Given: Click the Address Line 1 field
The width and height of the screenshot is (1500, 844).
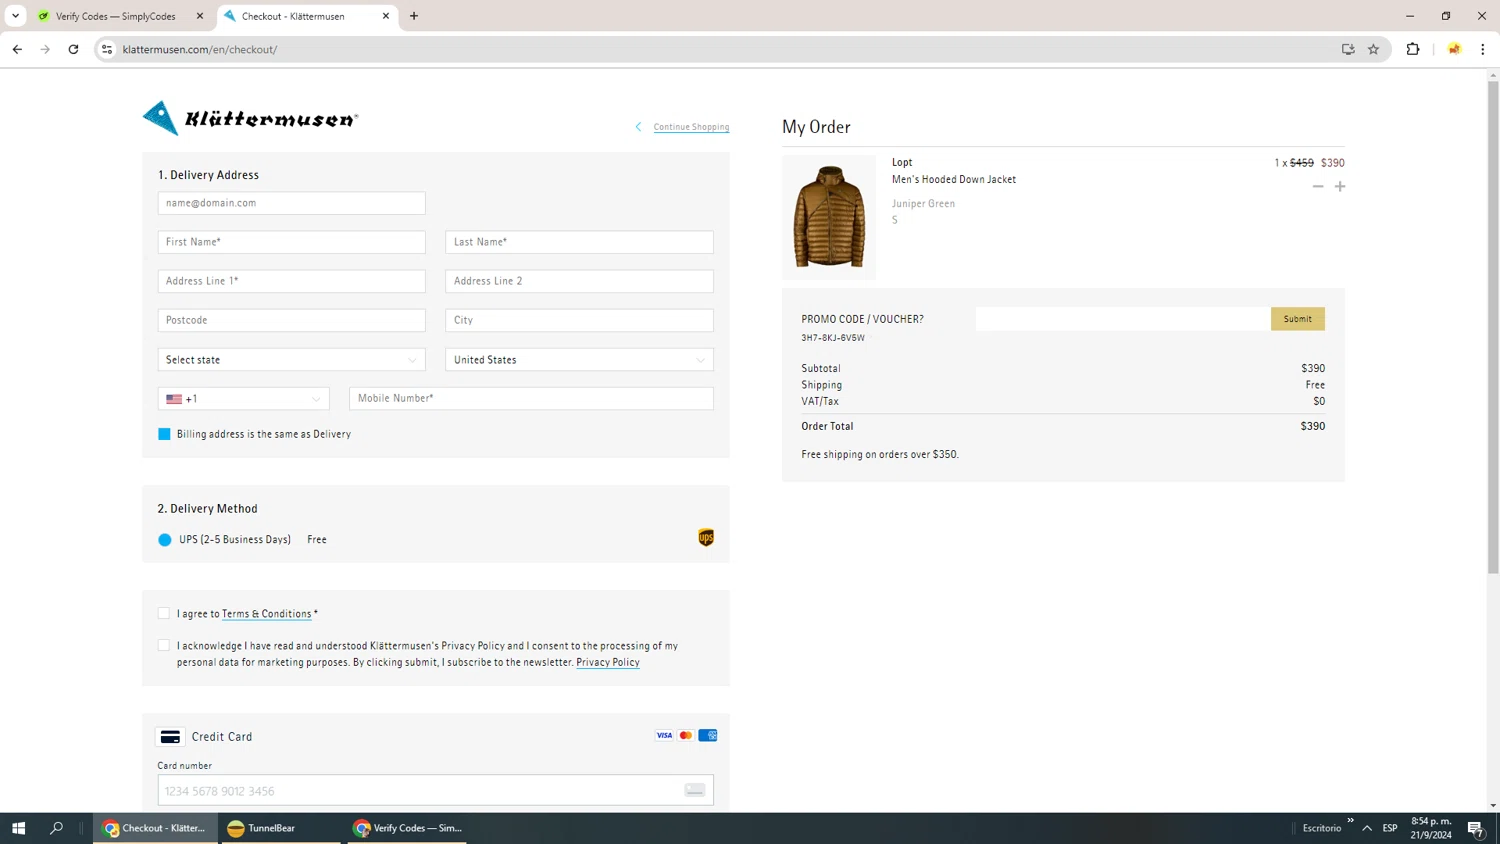Looking at the screenshot, I should (x=291, y=281).
